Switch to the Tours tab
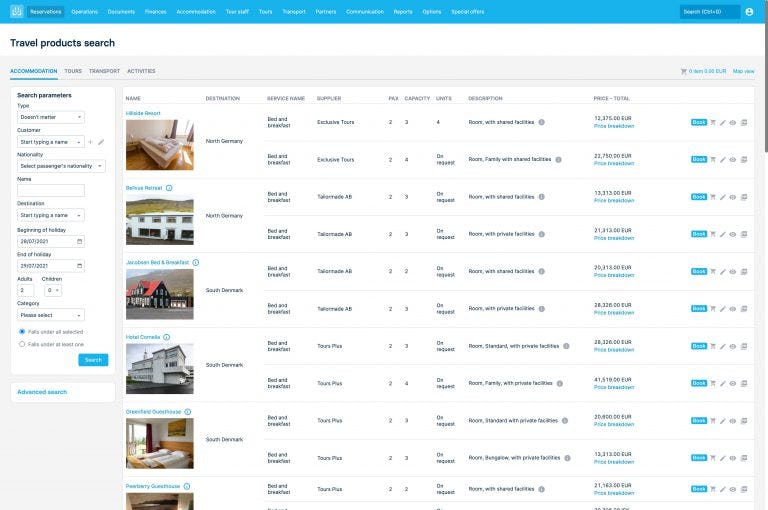 [73, 71]
